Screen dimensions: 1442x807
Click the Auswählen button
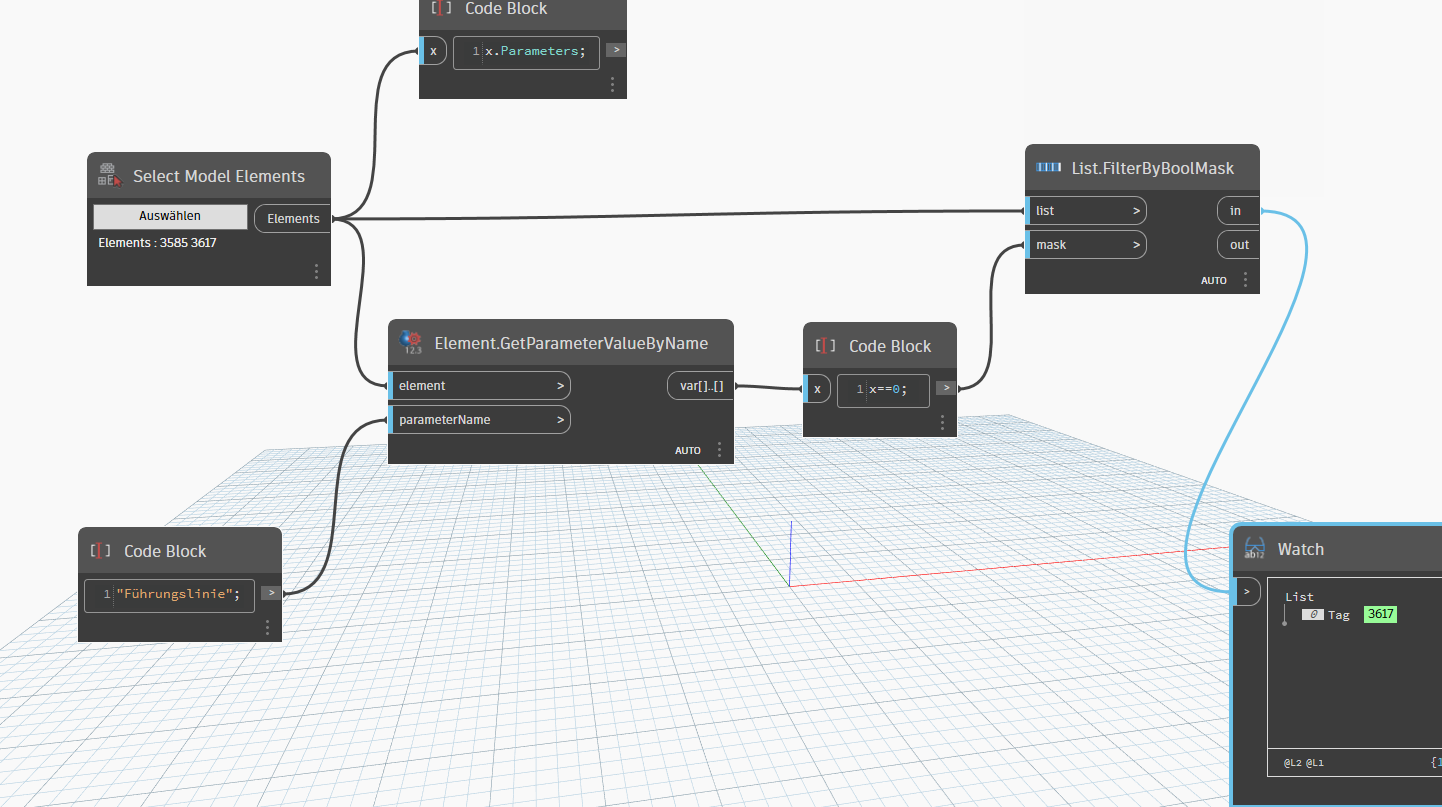point(170,216)
